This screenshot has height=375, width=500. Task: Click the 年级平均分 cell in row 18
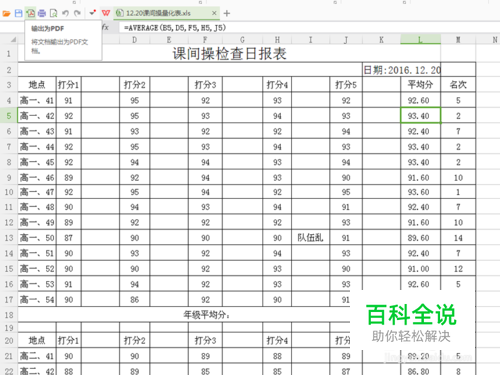pos(207,315)
